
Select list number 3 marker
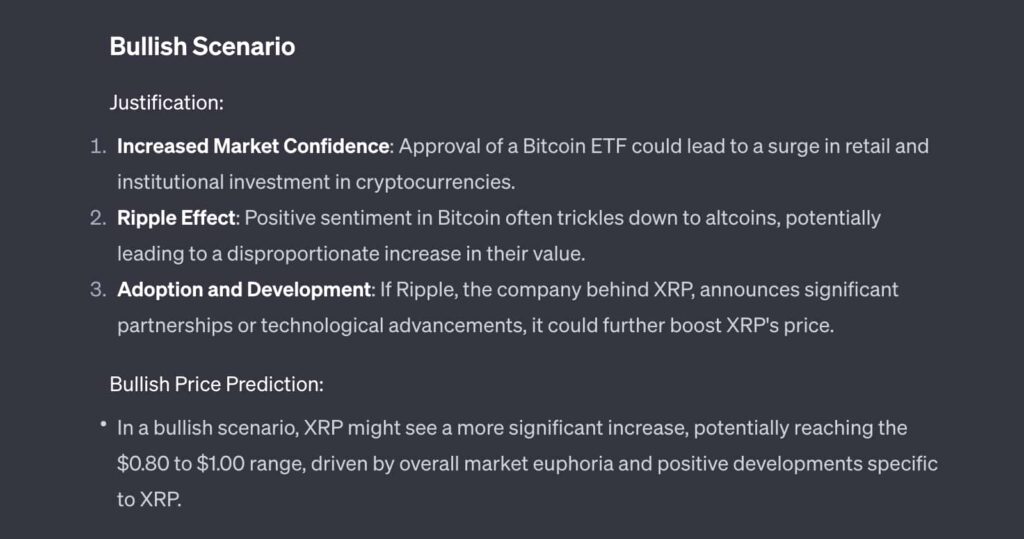pos(98,290)
